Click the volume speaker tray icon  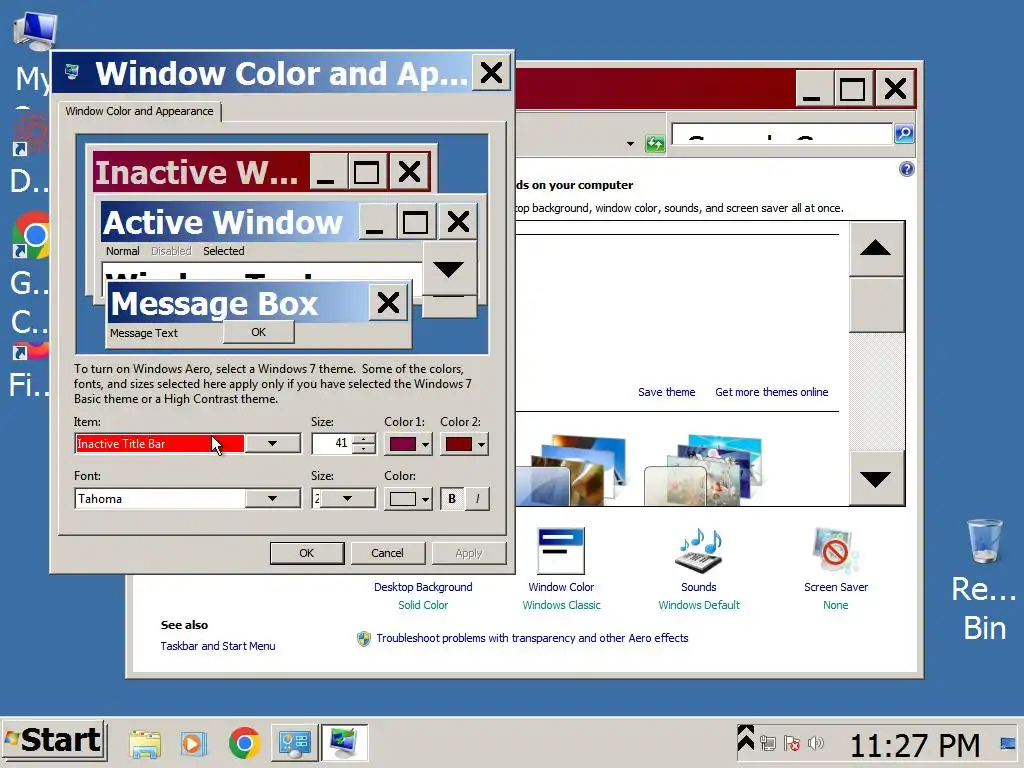point(815,743)
